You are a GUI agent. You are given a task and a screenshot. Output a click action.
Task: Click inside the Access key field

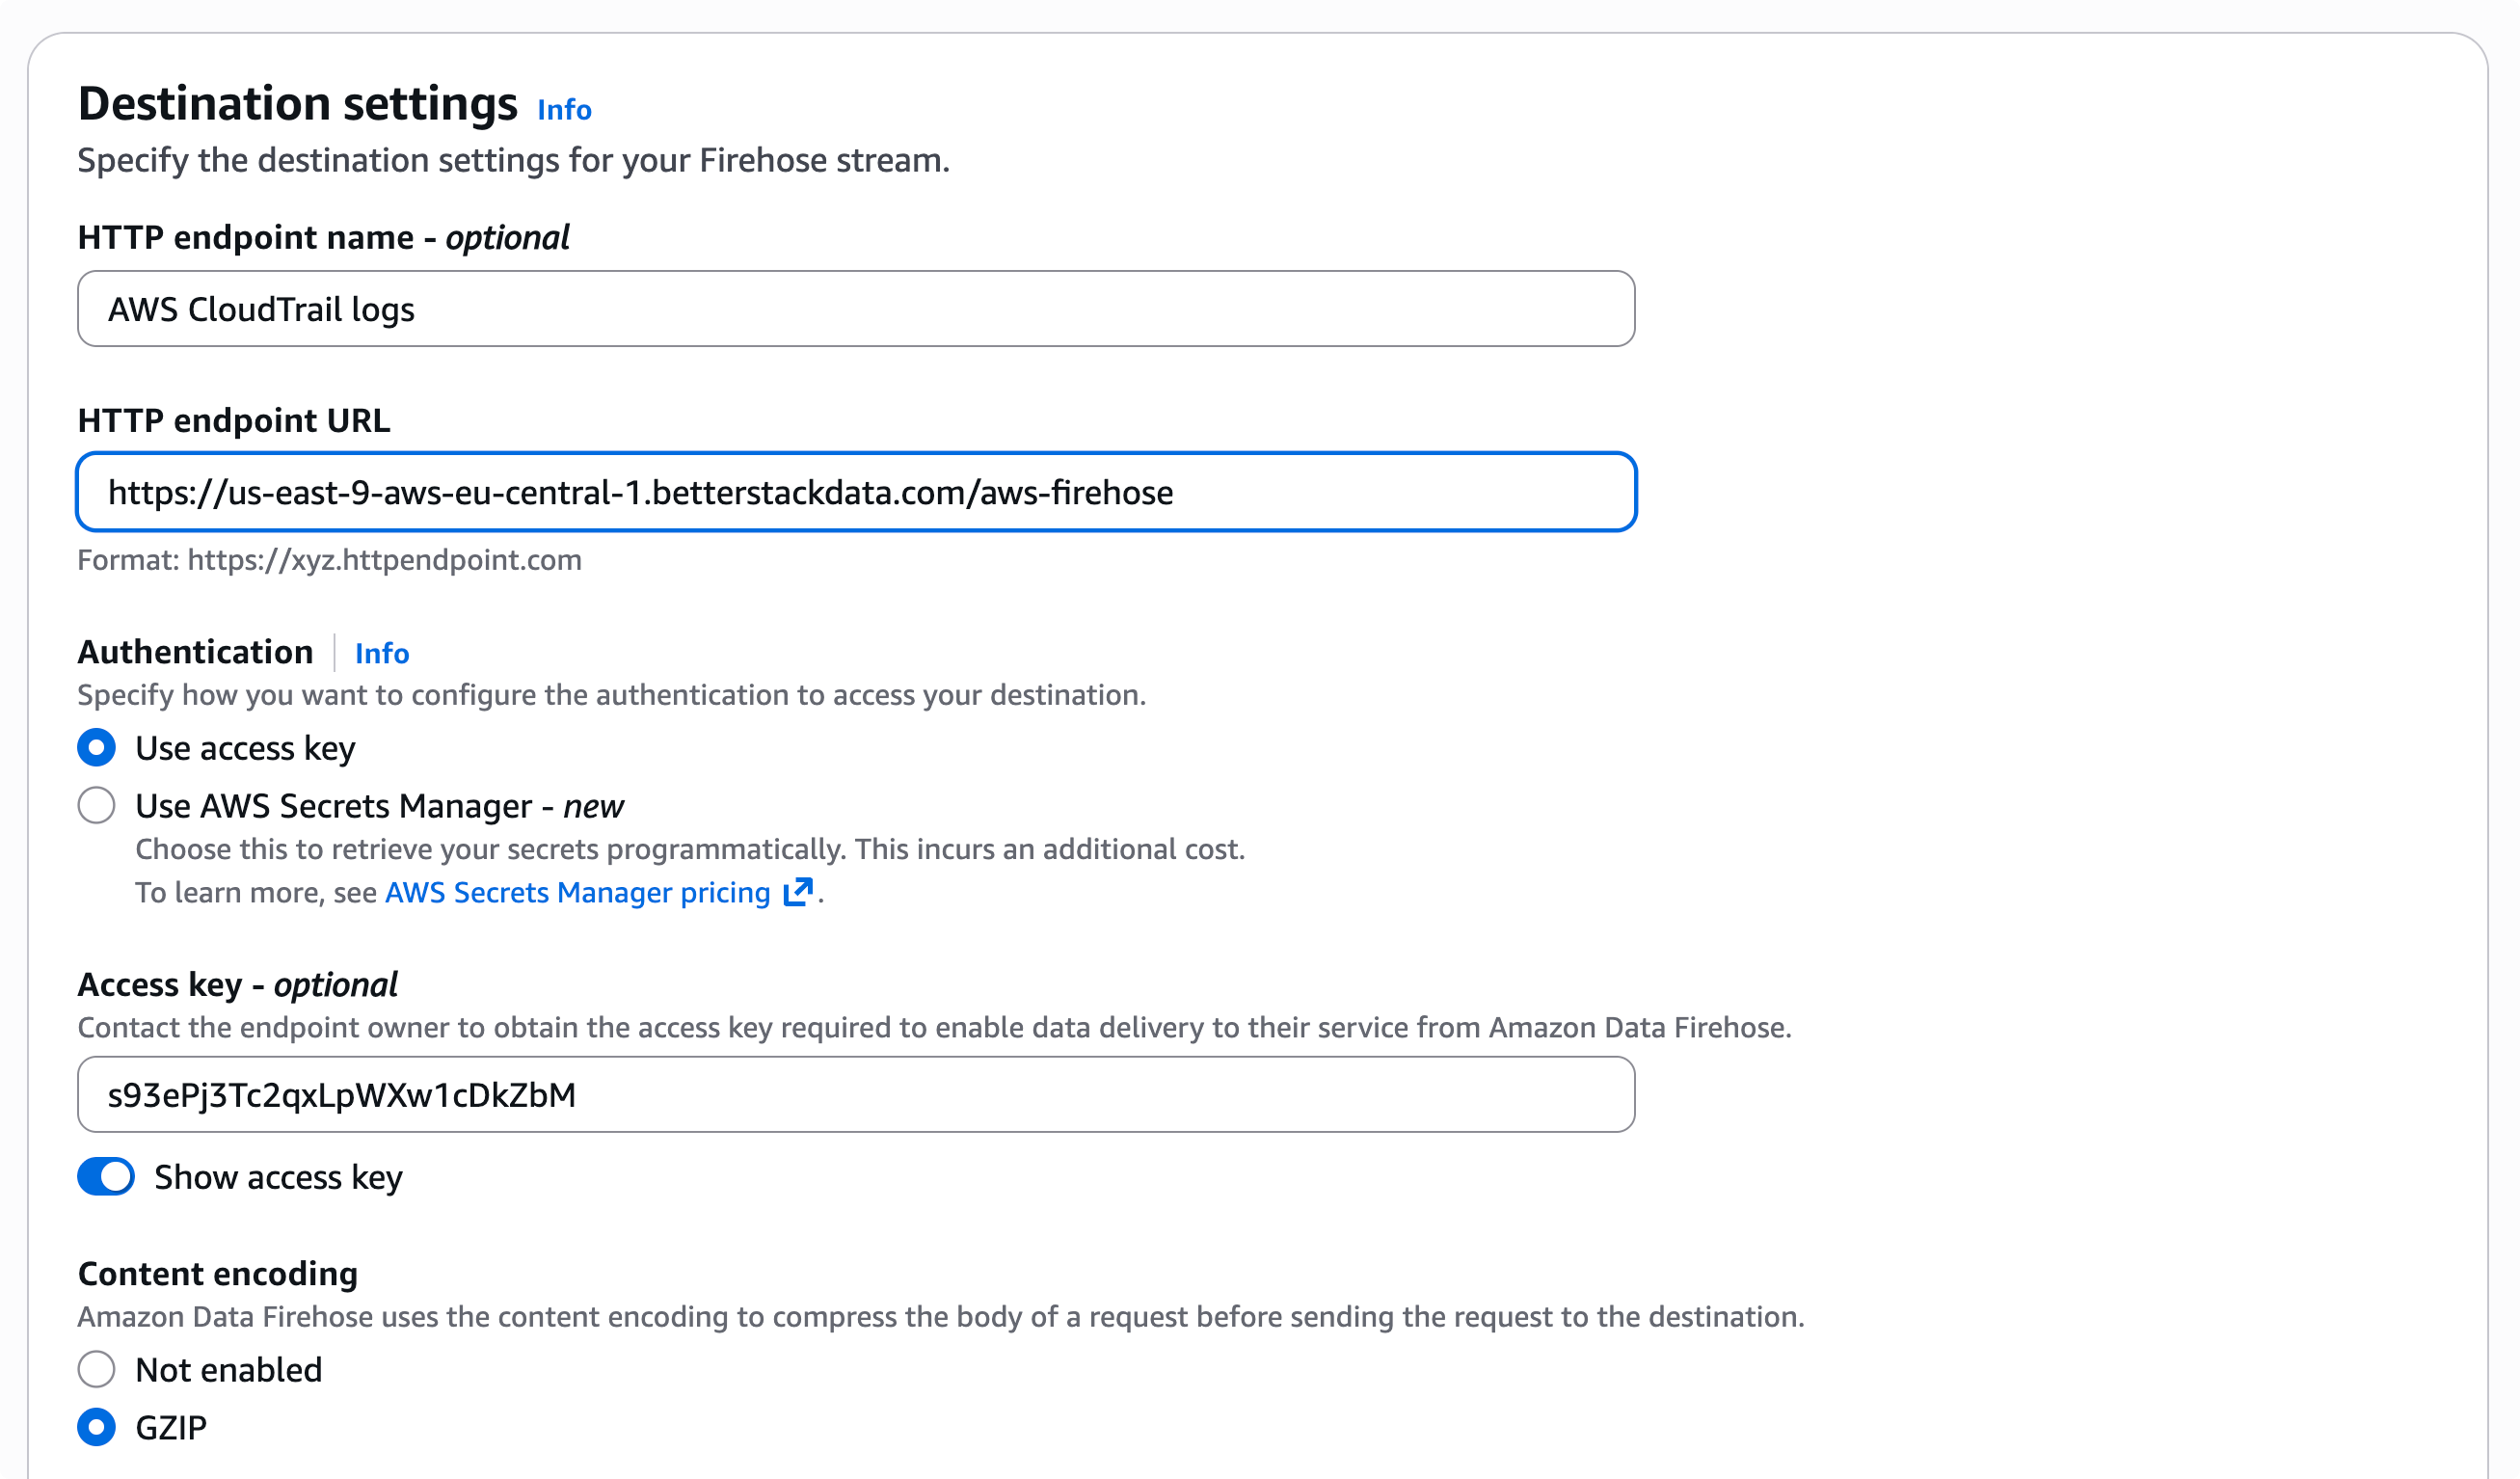click(855, 1093)
